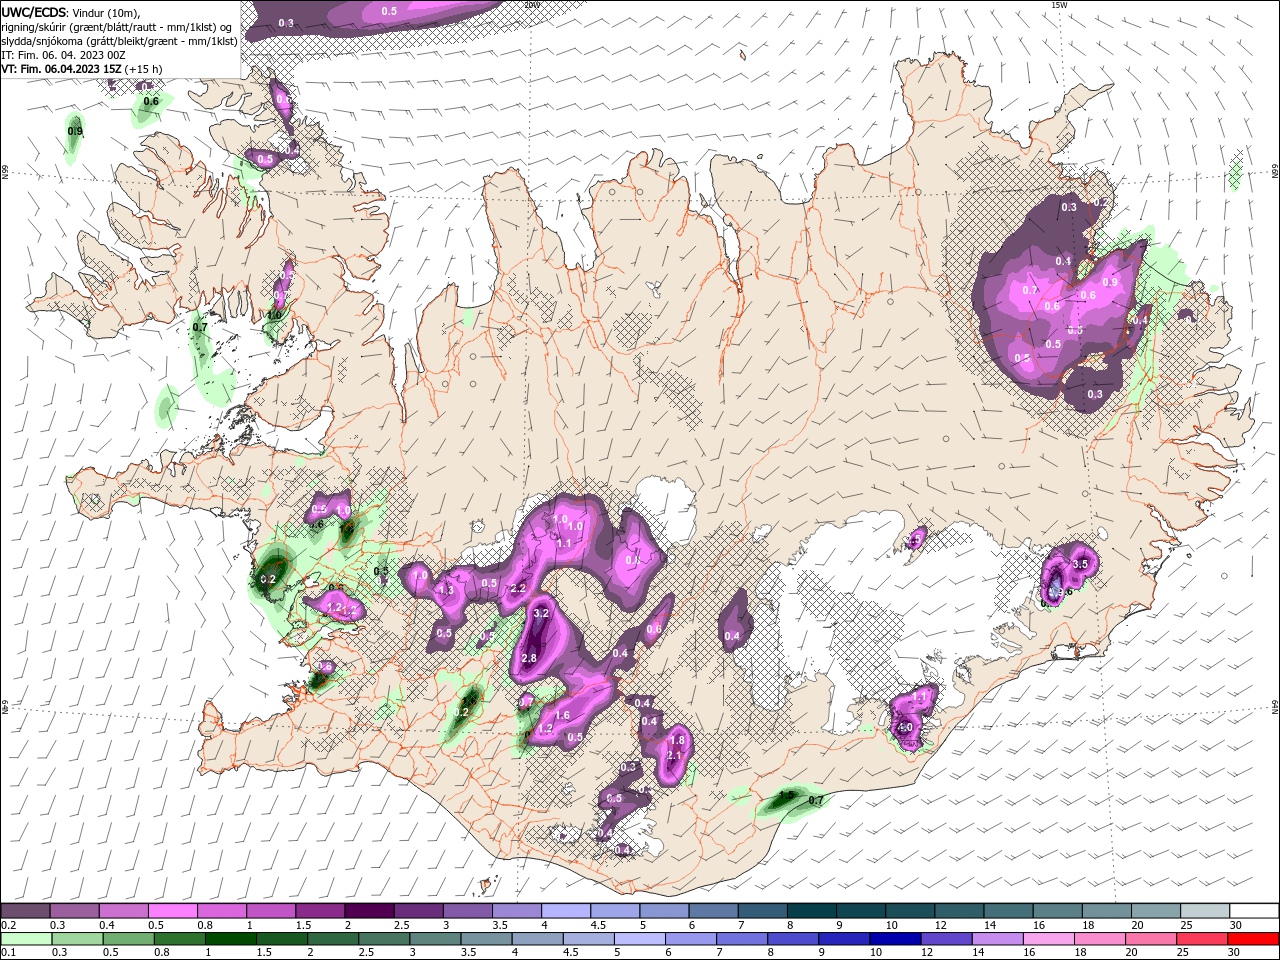Select the dark teal 8–9 swatch in upper legend row
This screenshot has height=960, width=1280.
point(812,911)
